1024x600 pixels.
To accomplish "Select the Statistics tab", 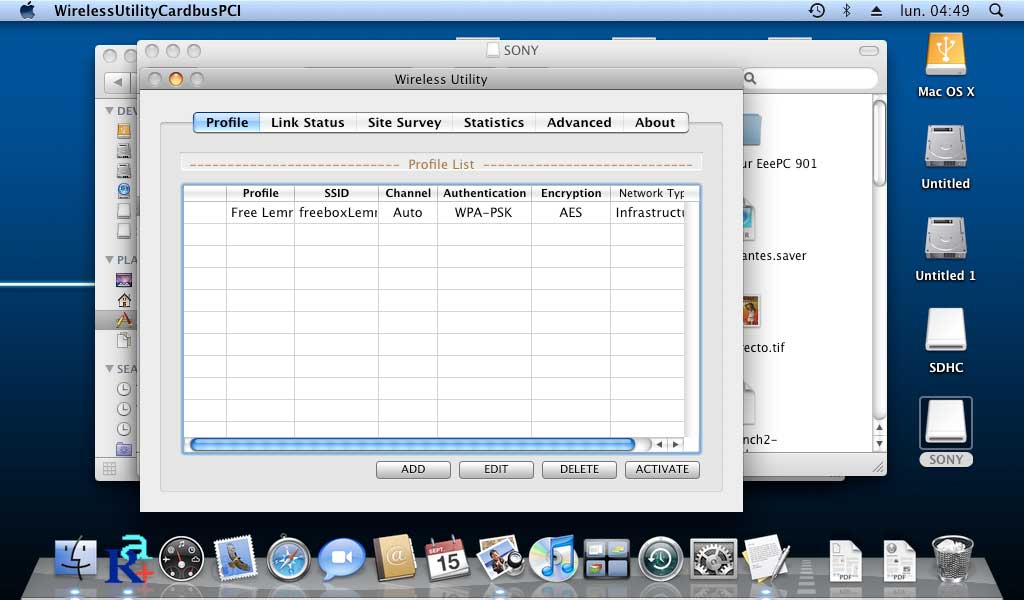I will click(494, 123).
